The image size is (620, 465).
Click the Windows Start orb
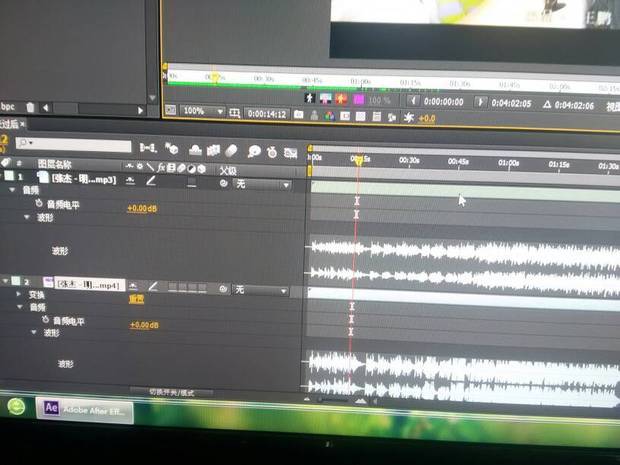pyautogui.click(x=17, y=407)
